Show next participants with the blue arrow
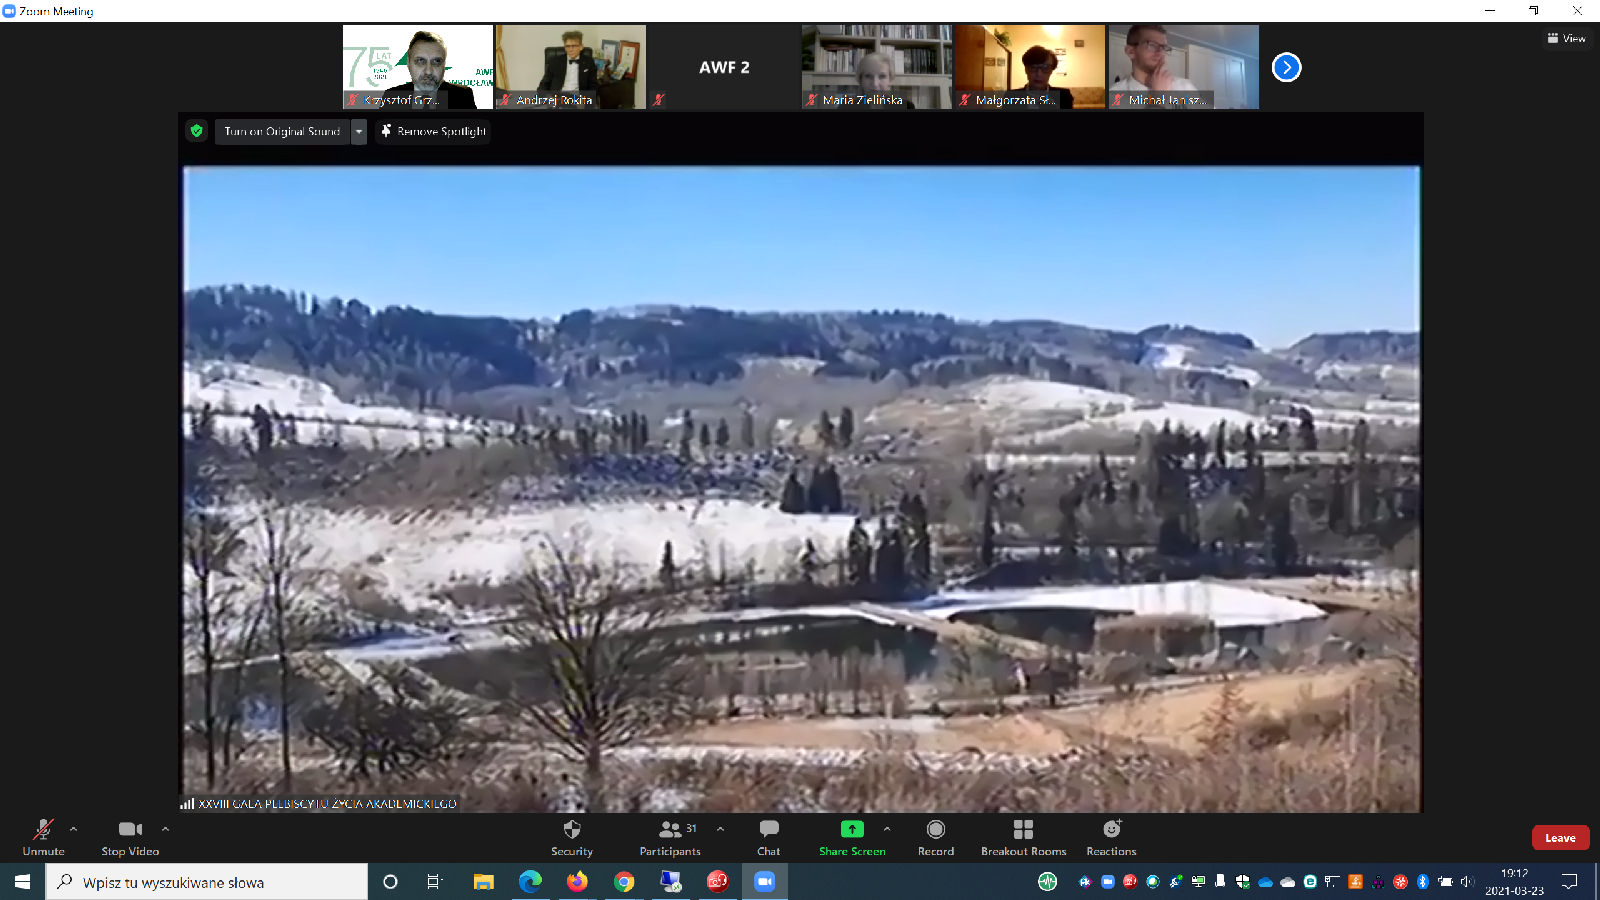This screenshot has height=900, width=1600. click(x=1286, y=67)
